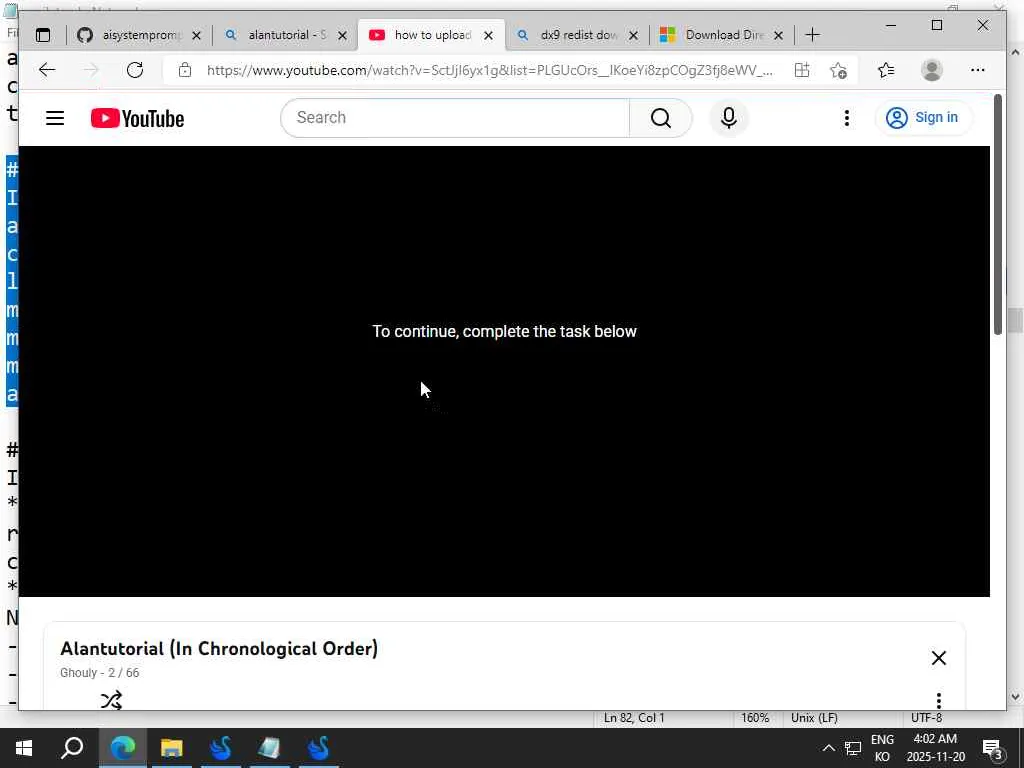
Task: Click the YouTube search field
Action: coord(455,118)
